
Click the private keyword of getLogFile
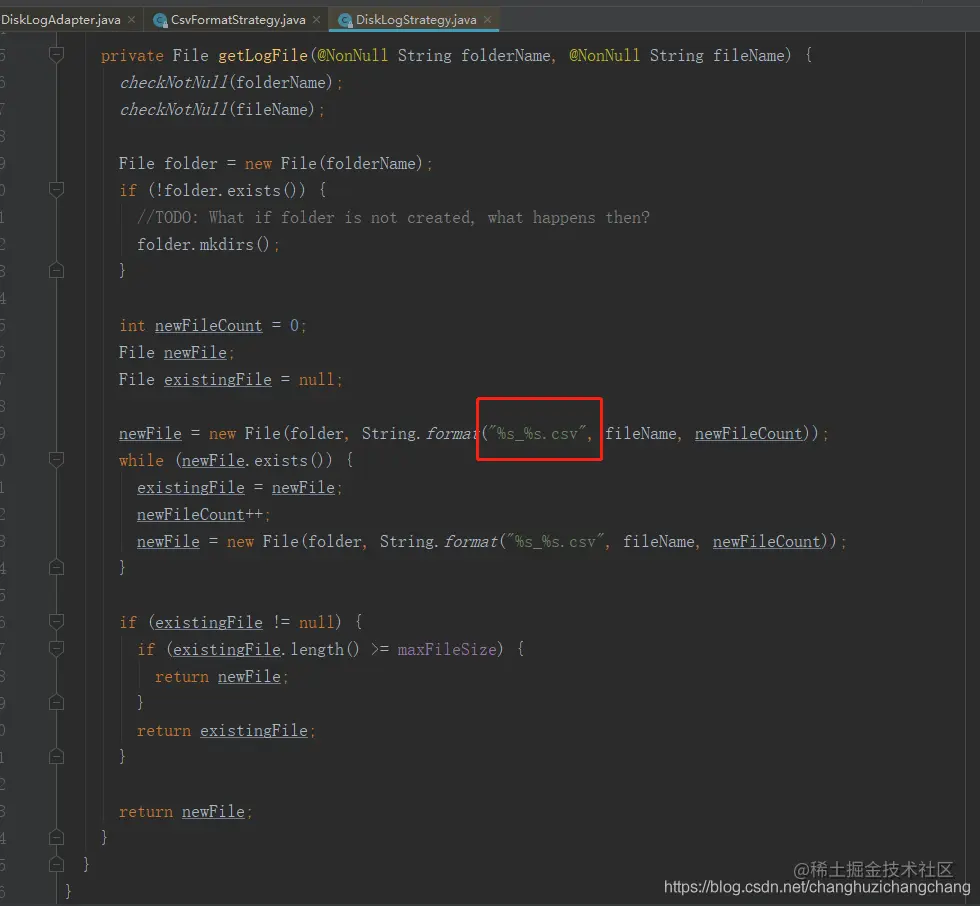pyautogui.click(x=132, y=56)
